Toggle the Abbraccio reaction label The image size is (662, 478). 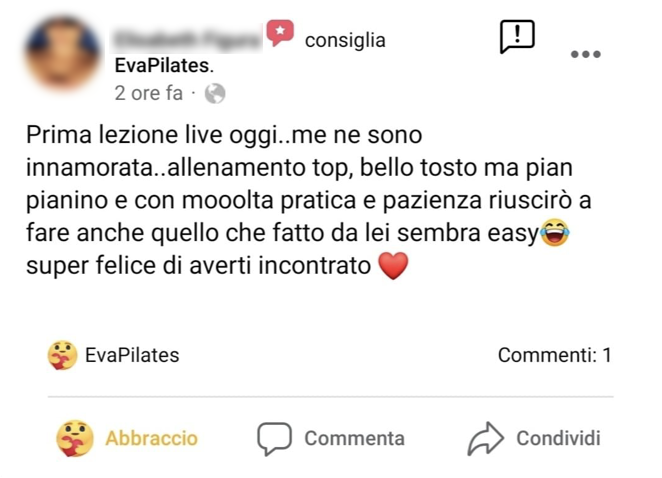point(151,438)
